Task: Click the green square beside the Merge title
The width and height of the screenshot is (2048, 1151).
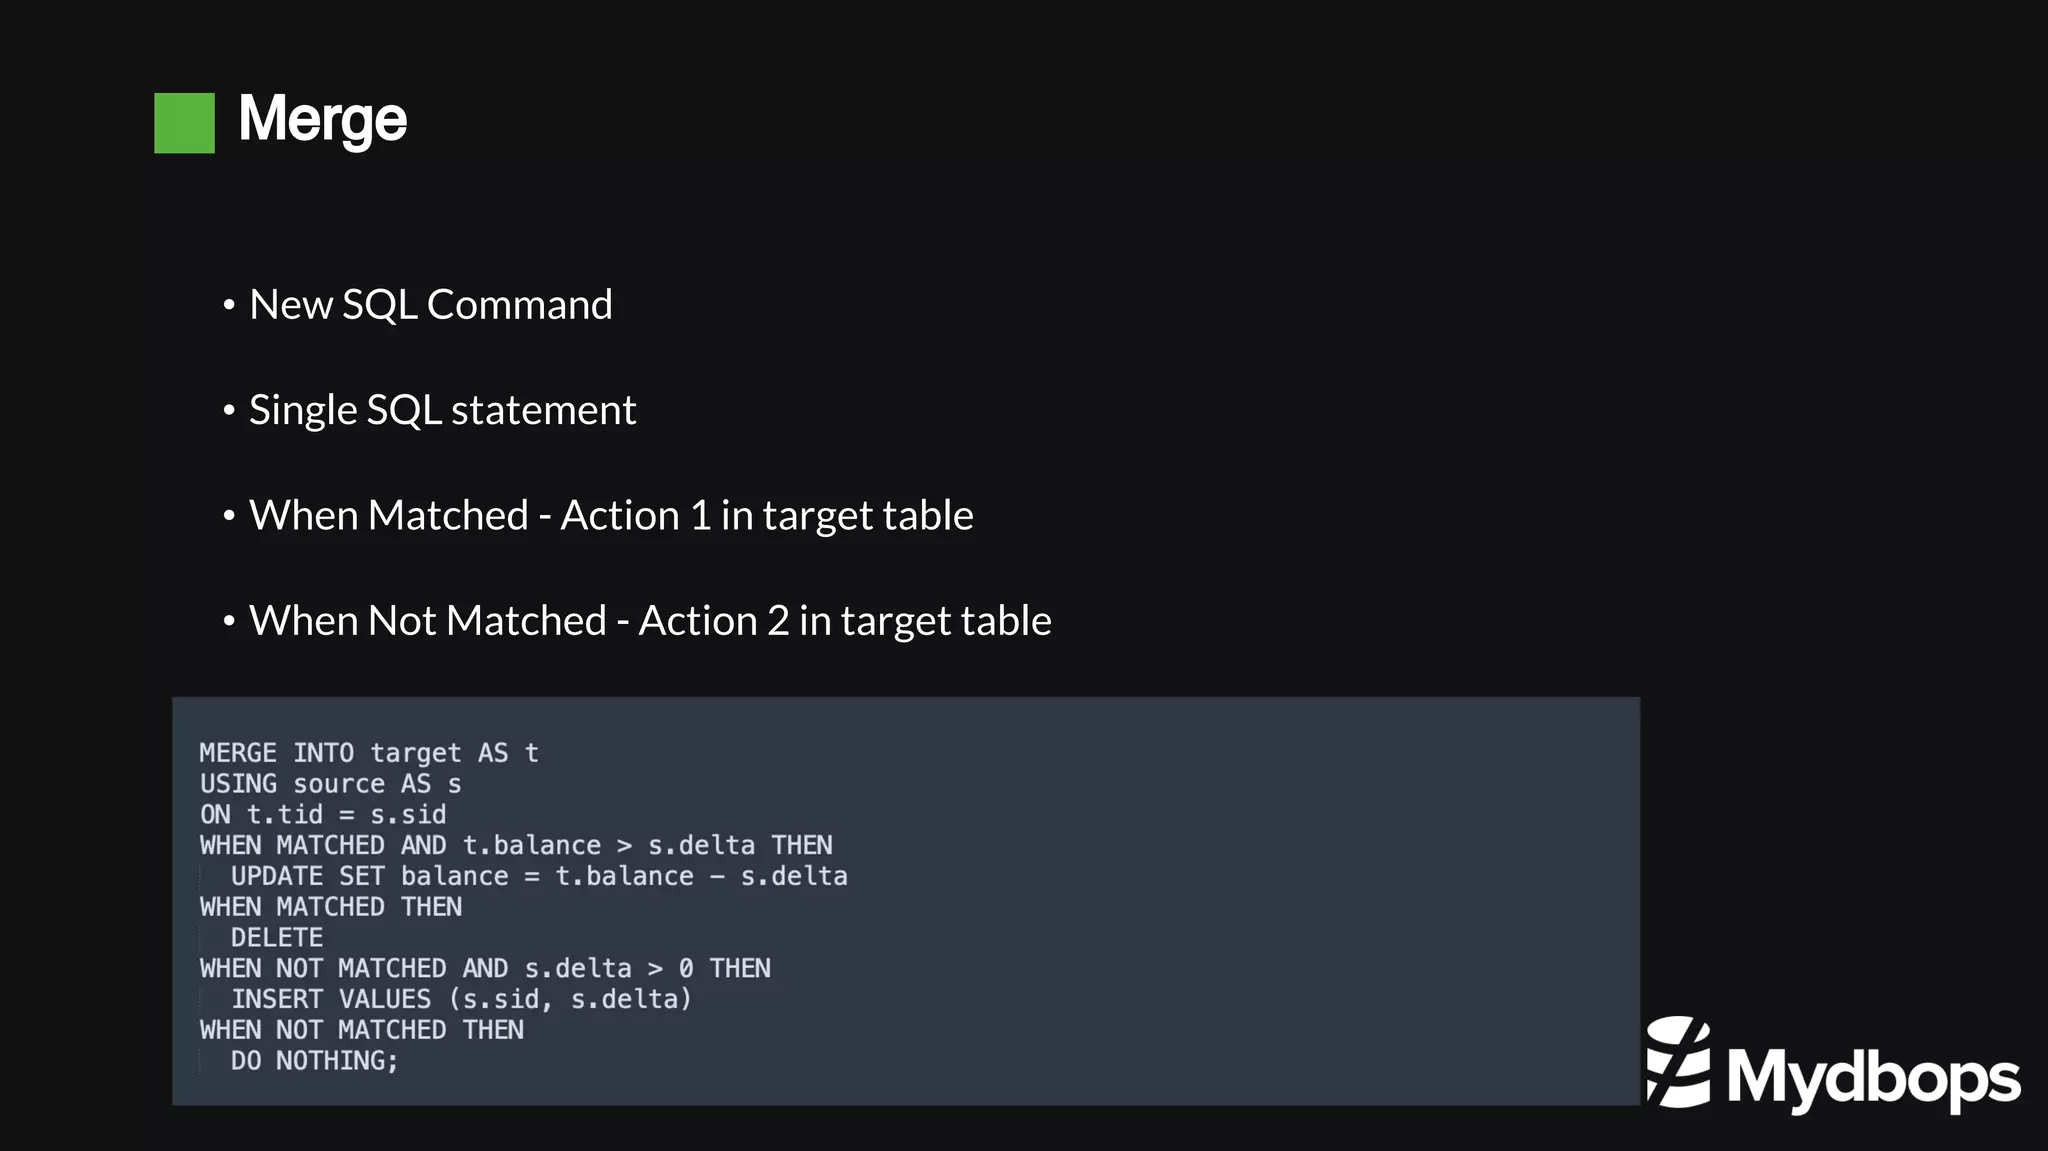Action: tap(184, 123)
